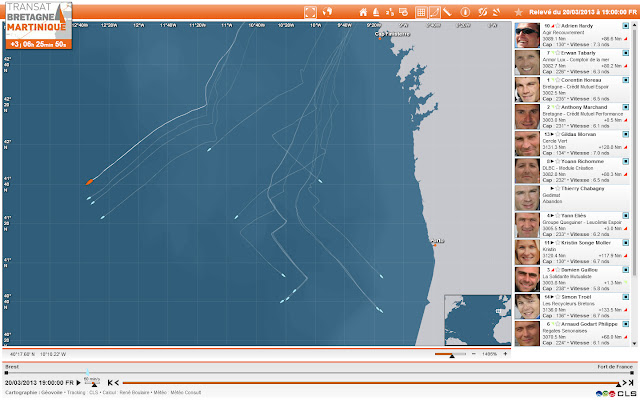Select the distance ruler tool
The height and width of the screenshot is (400, 640).
(x=447, y=12)
